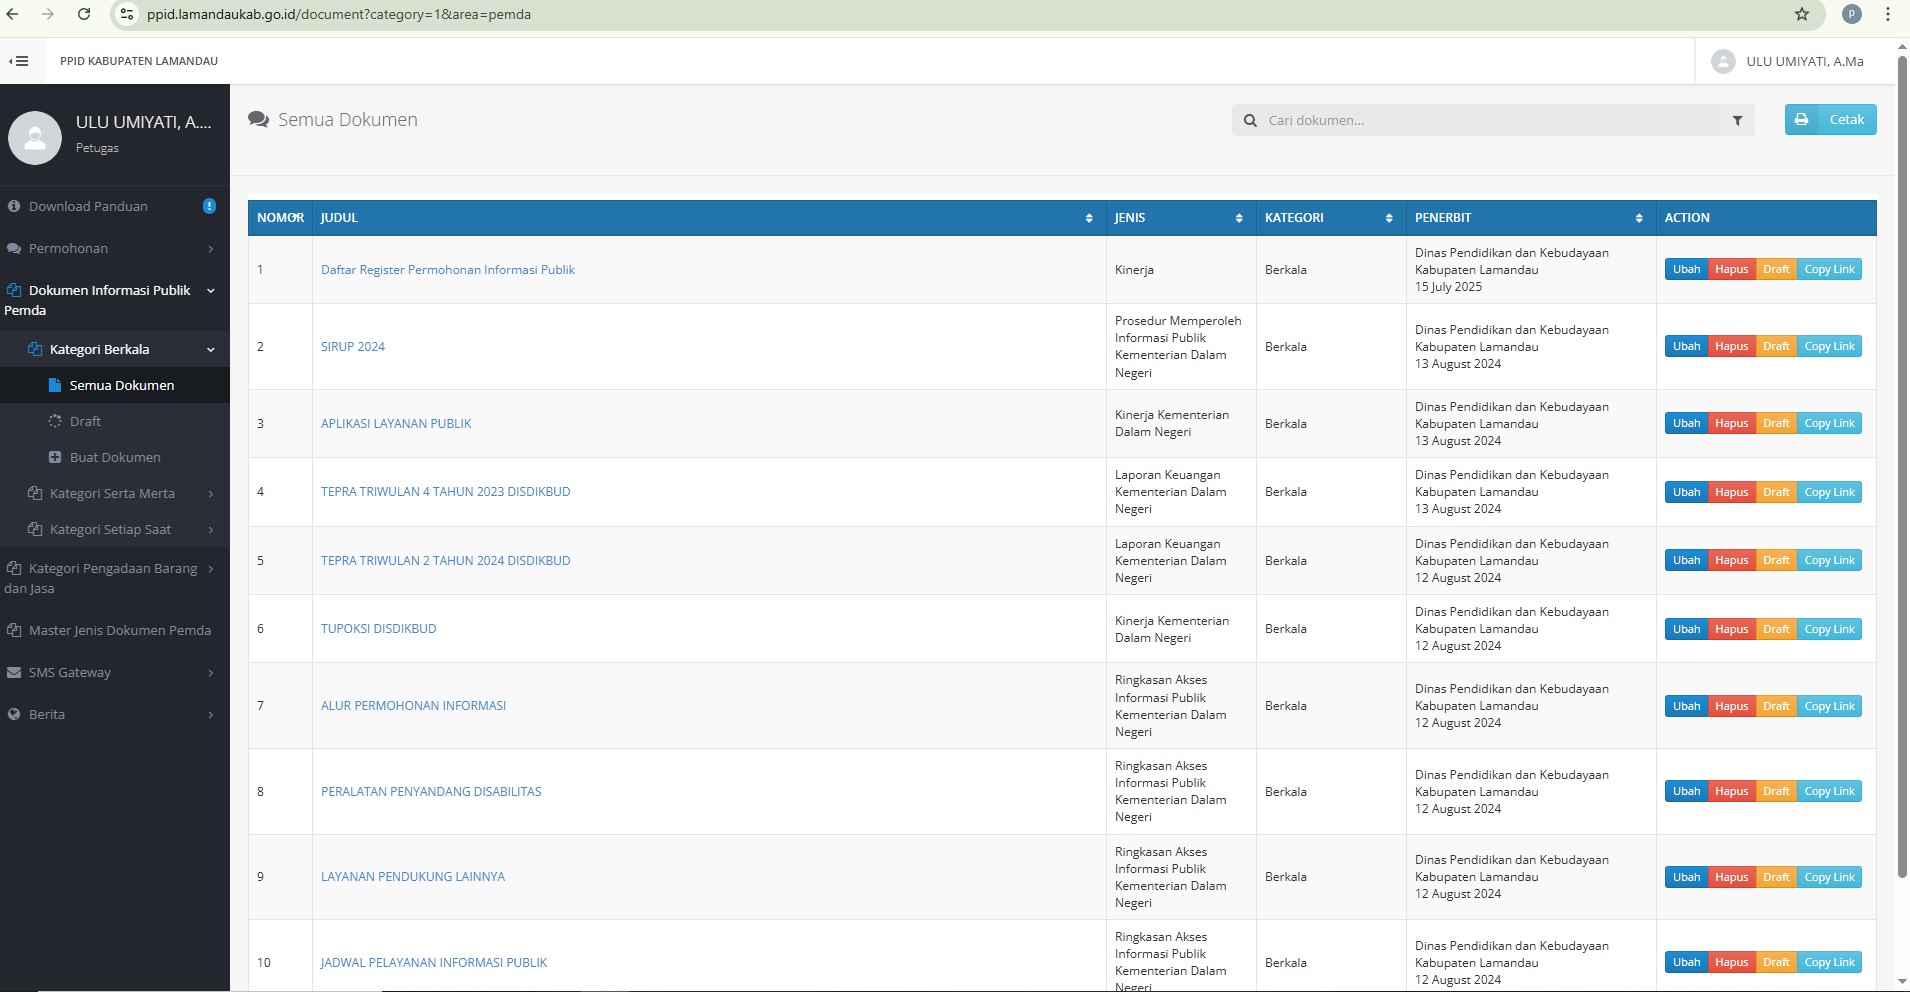Screen dimensions: 1910x992
Task: Click the info badge beside Download Panduan
Action: click(209, 206)
